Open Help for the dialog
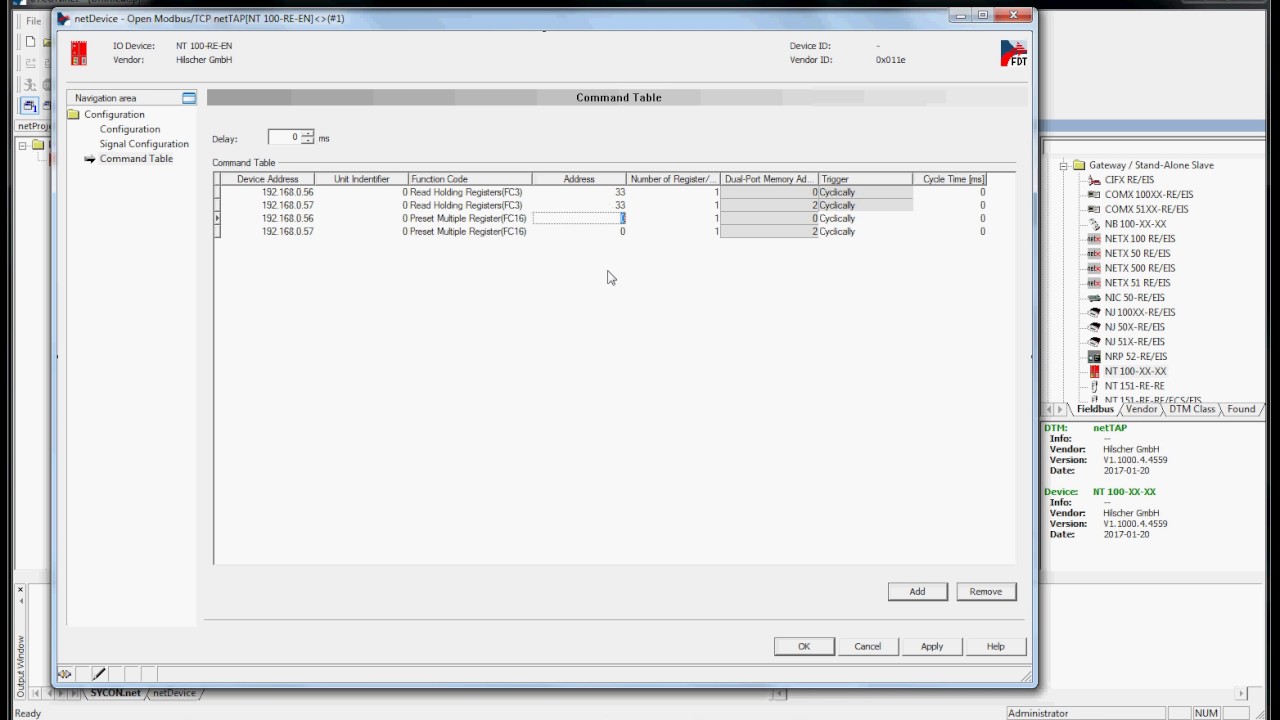1280x720 pixels. (x=996, y=646)
